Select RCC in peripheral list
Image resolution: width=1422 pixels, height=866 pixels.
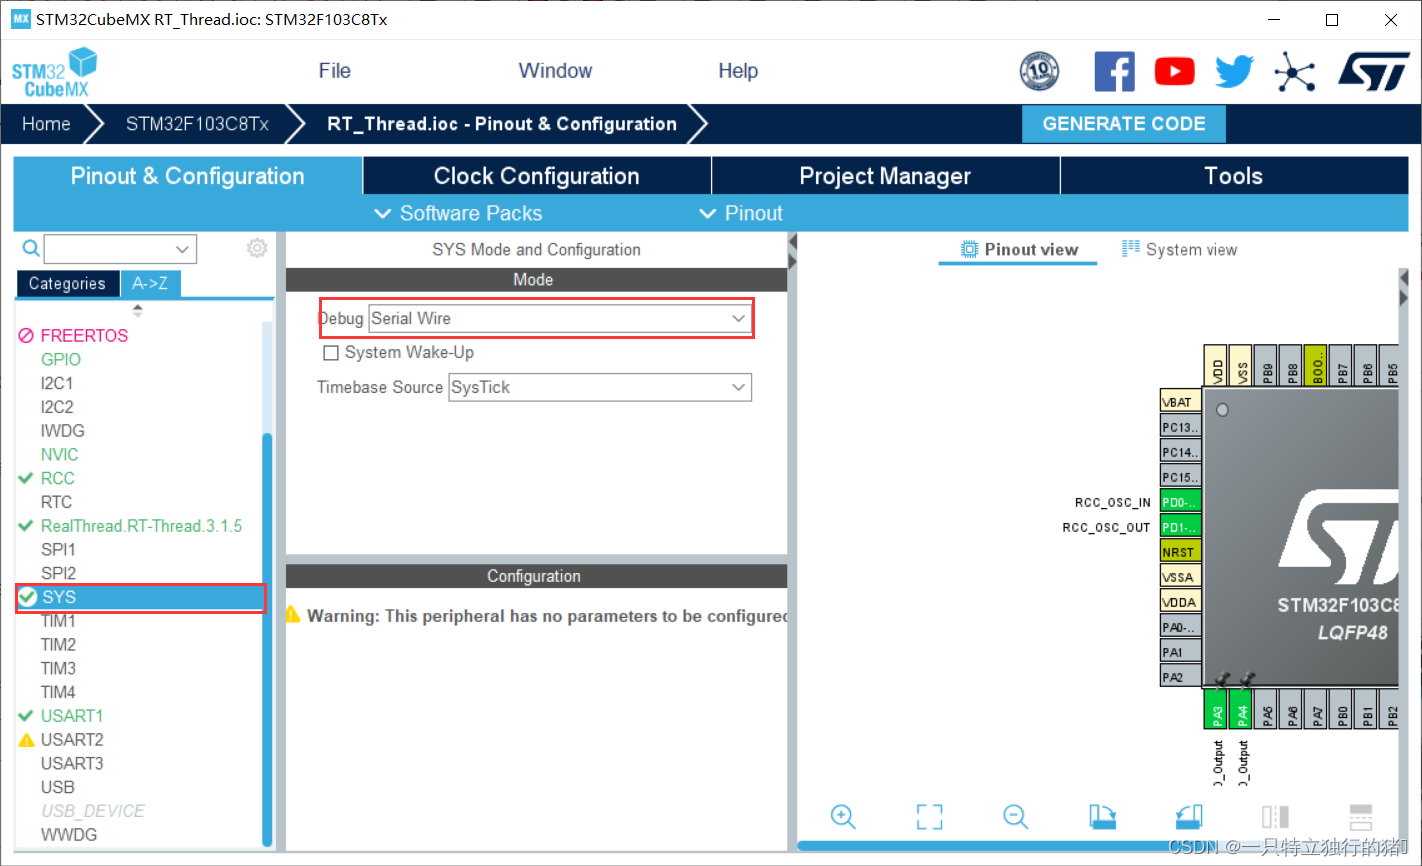[57, 479]
